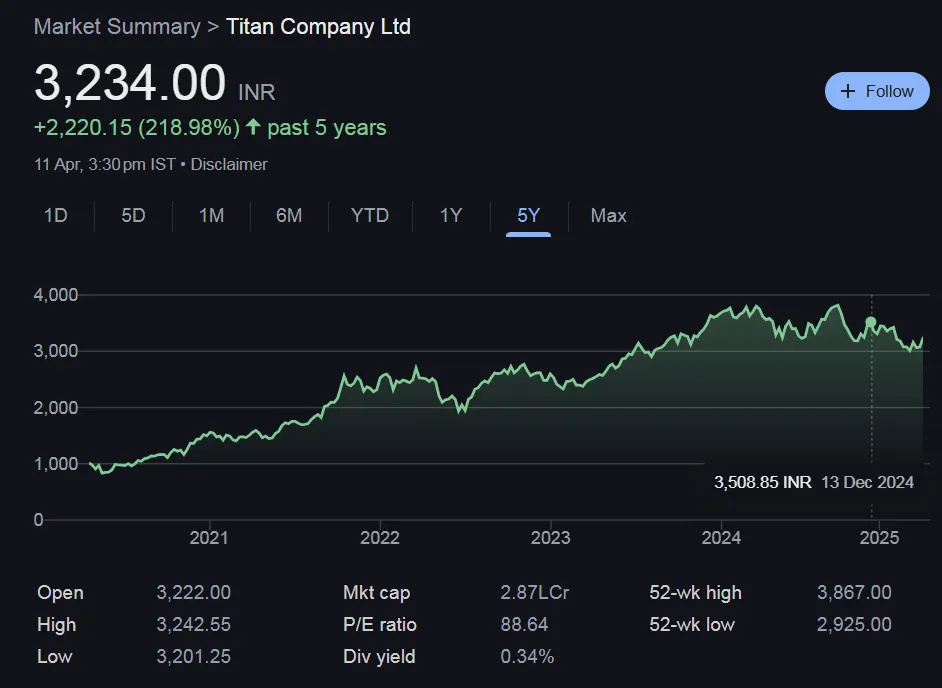Click the Mkt cap value 2.87LCr
Screen dimensions: 942x688
pyautogui.click(x=535, y=593)
